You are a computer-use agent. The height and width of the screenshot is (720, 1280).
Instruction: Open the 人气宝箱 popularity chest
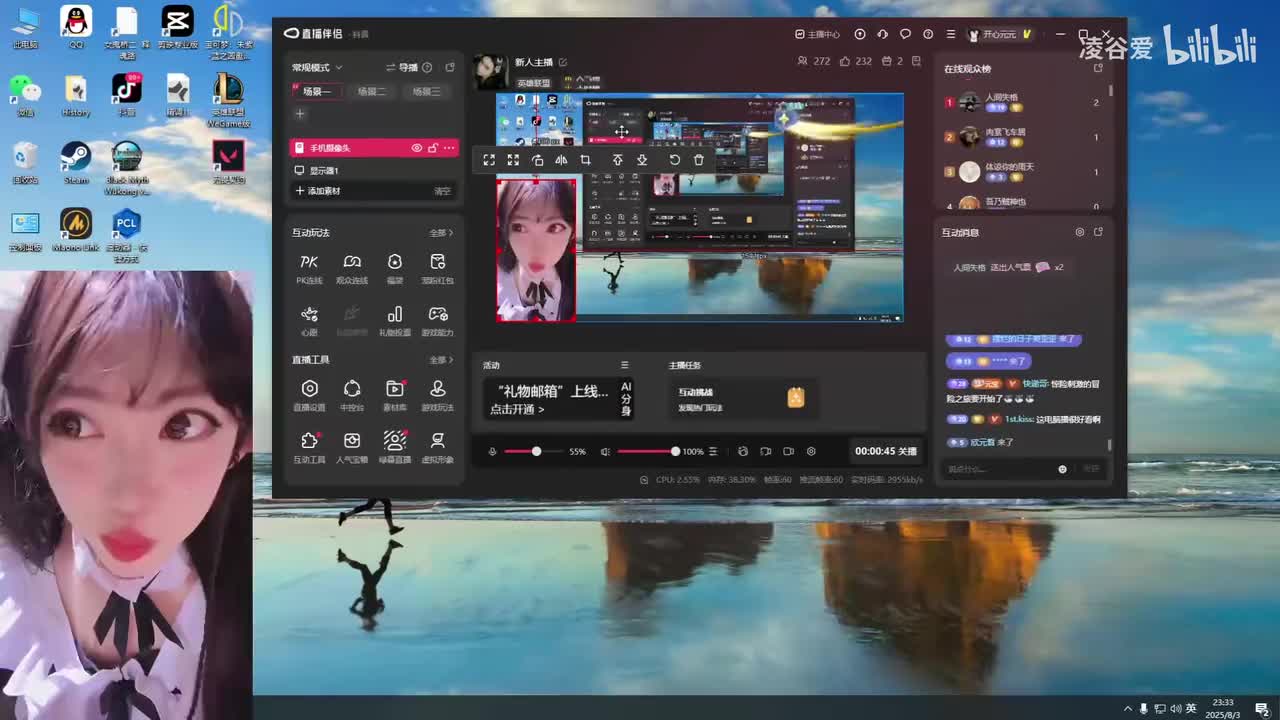(x=352, y=448)
